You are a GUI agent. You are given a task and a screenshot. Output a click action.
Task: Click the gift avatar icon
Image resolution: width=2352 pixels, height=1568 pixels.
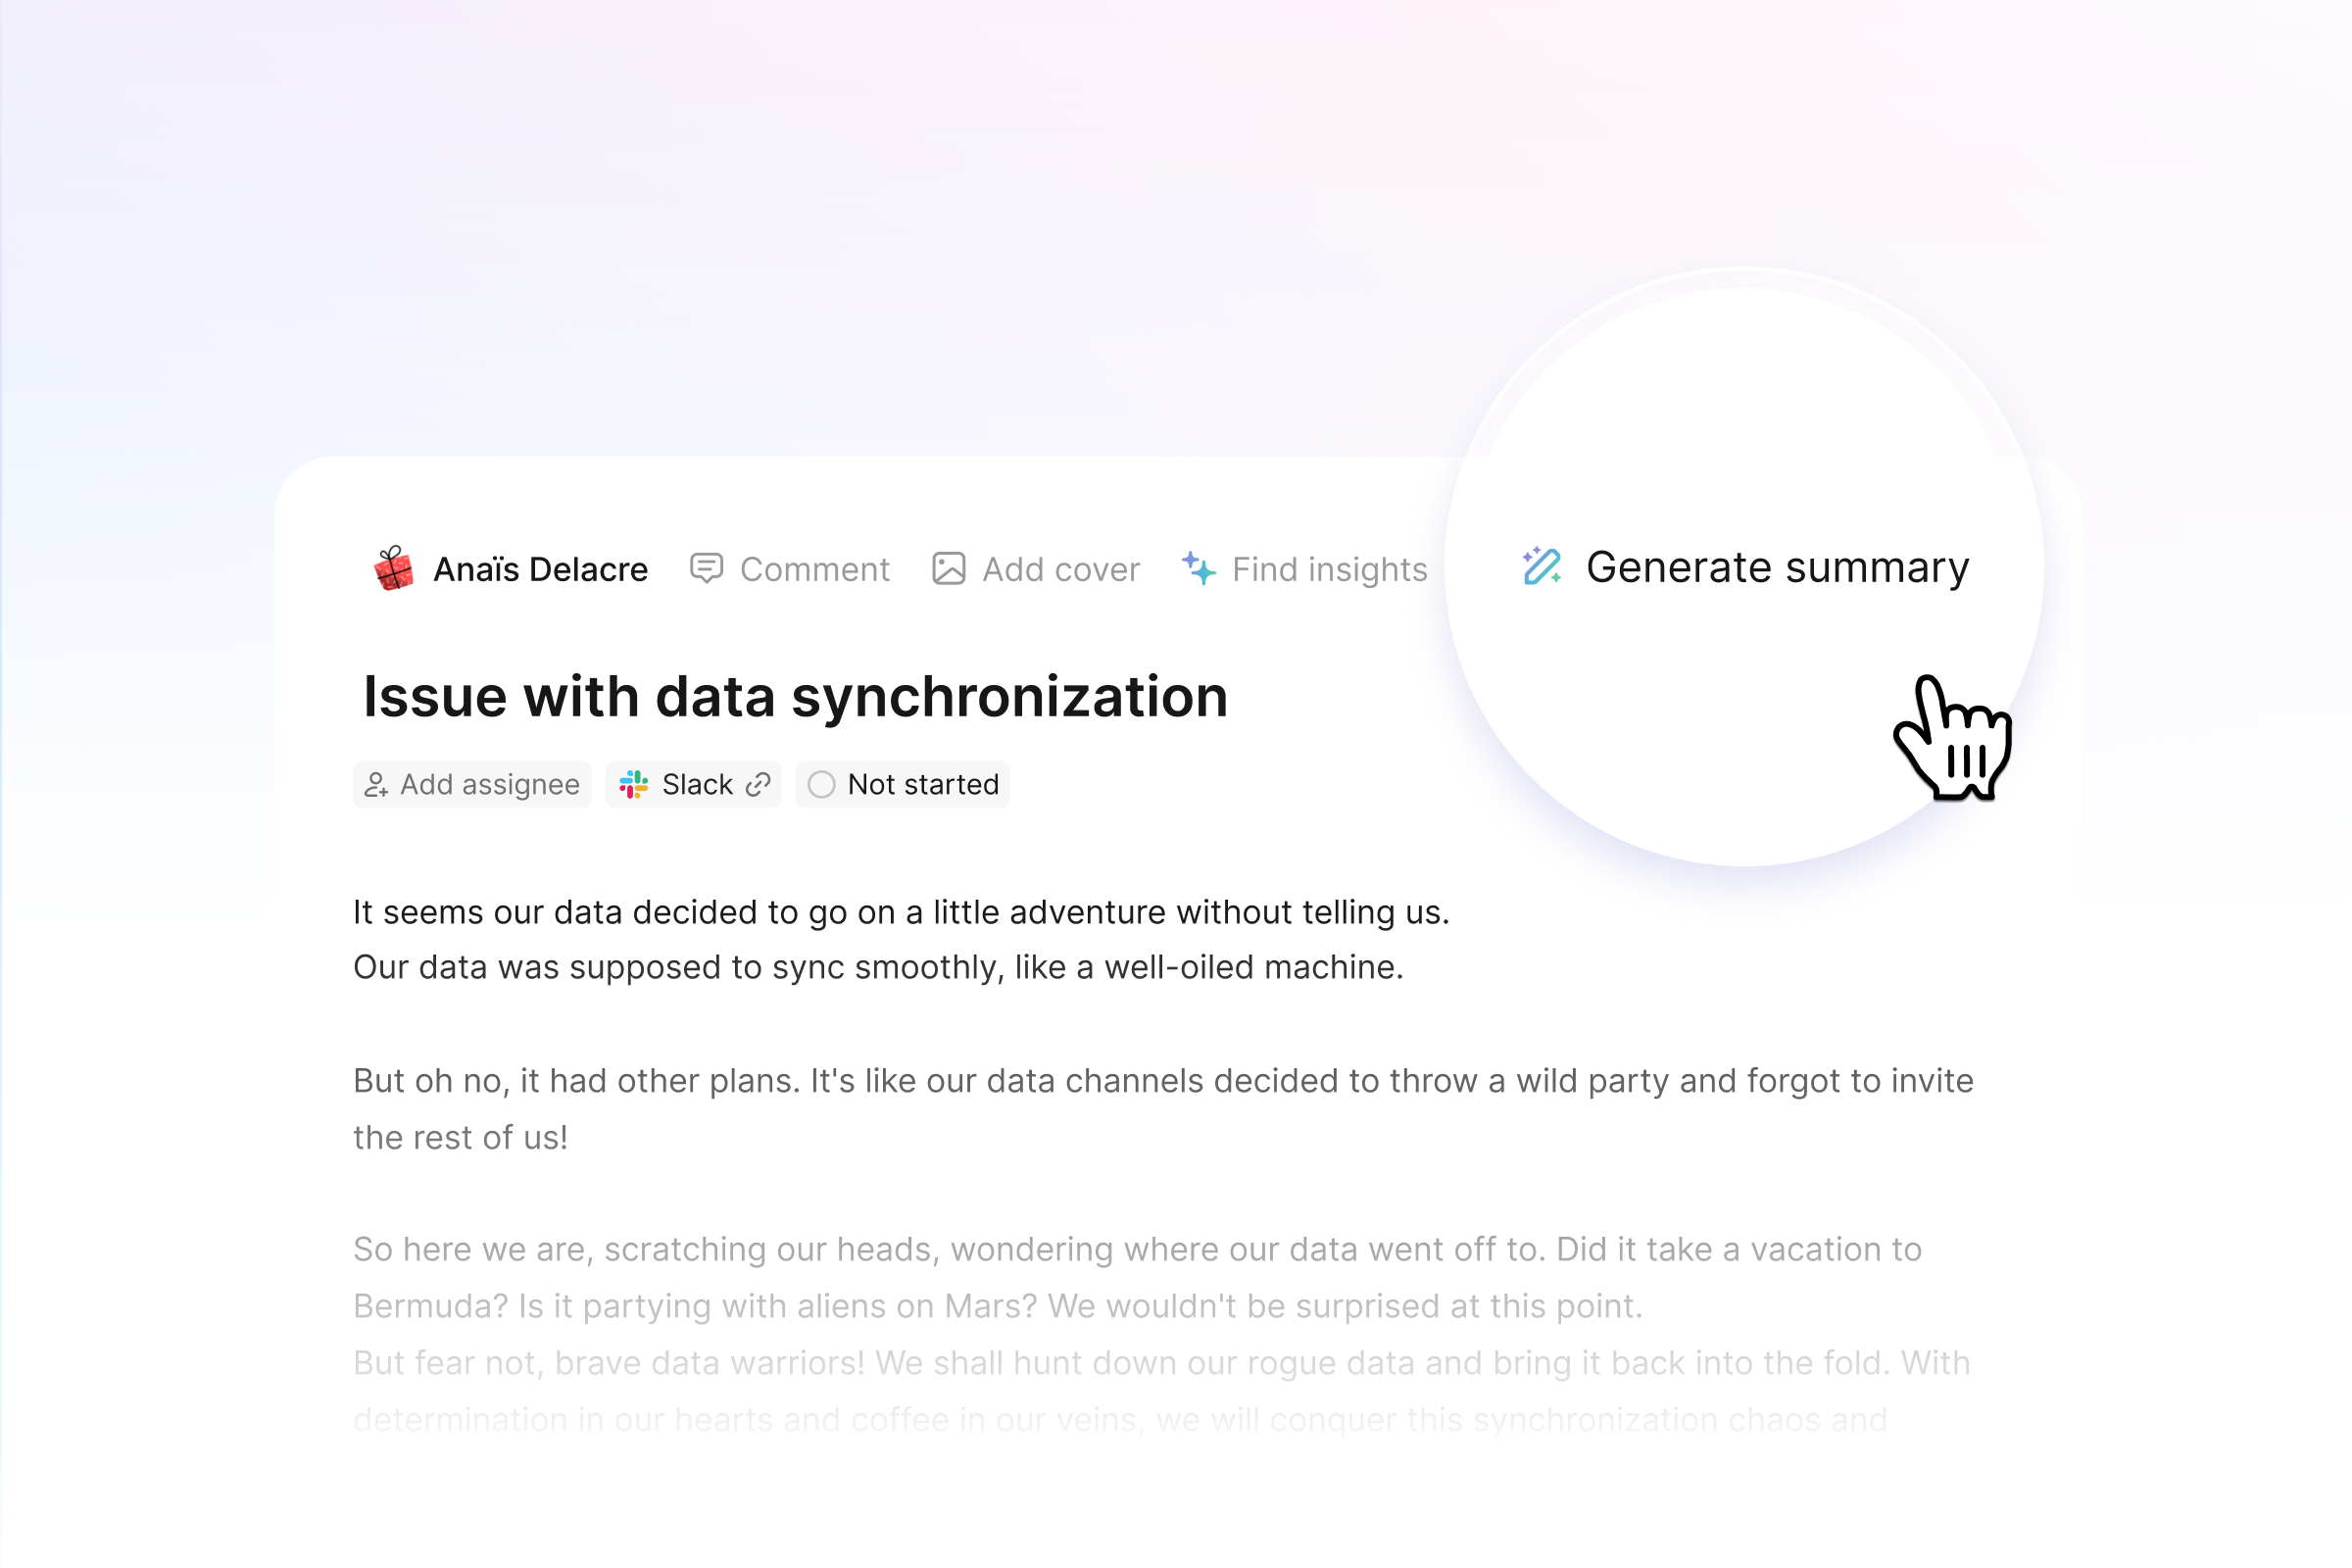(394, 569)
